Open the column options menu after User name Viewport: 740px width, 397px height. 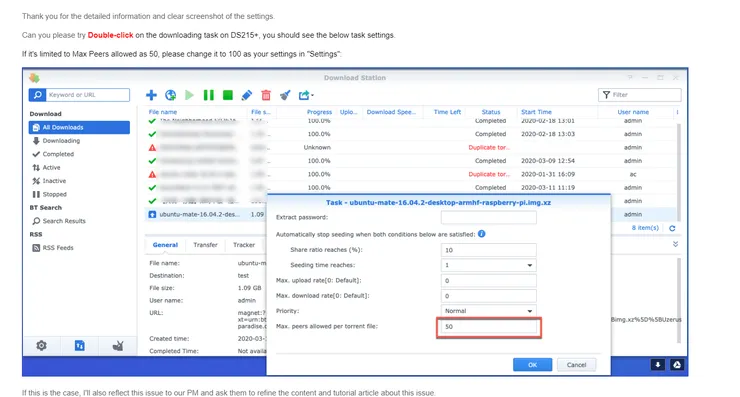tap(677, 112)
